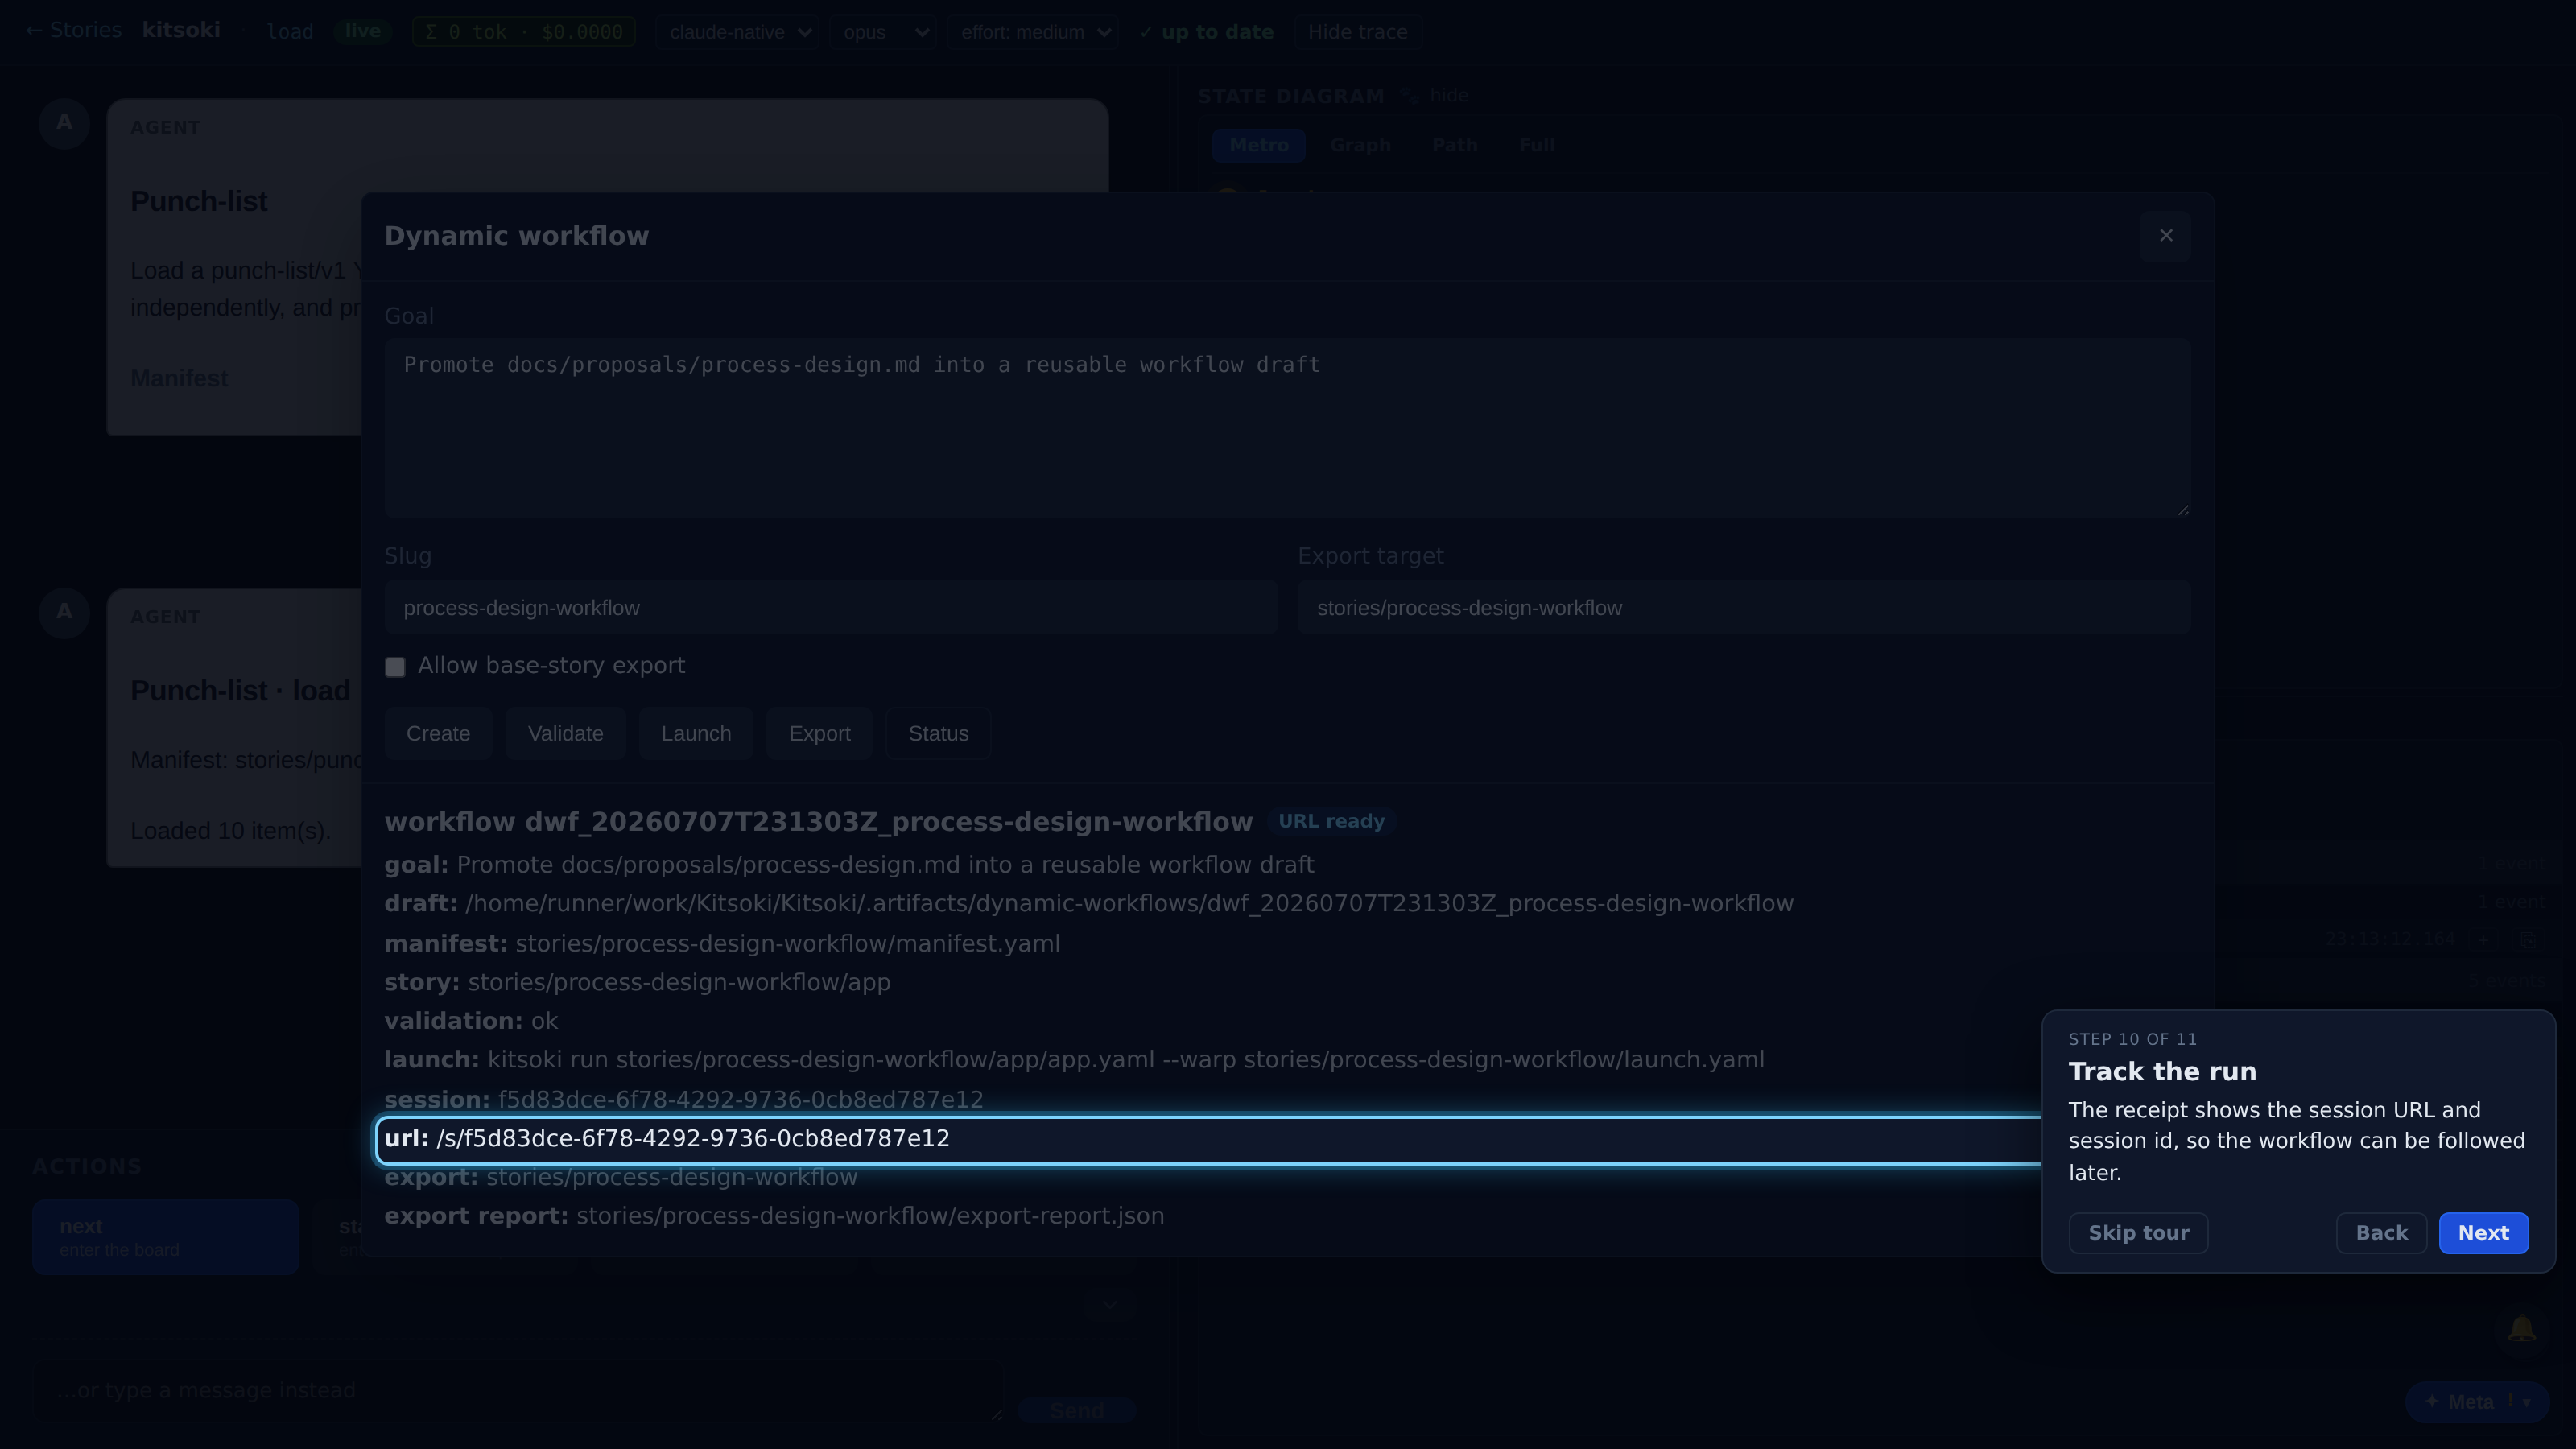Click the token cost counter badge
Screen dimensions: 2576x1449
(524, 32)
